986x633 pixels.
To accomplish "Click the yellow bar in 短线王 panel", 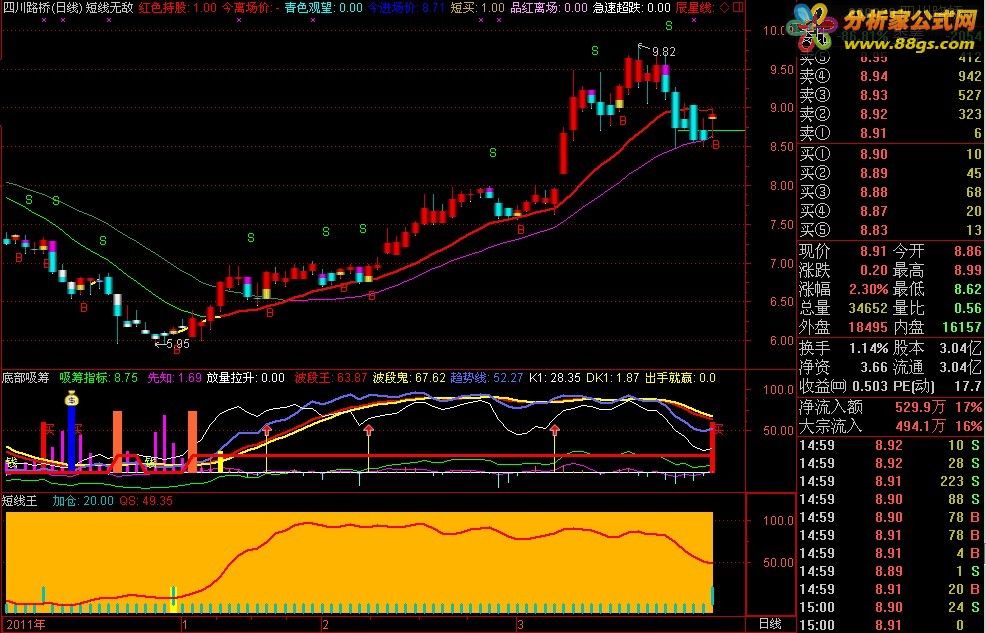I will pyautogui.click(x=174, y=598).
